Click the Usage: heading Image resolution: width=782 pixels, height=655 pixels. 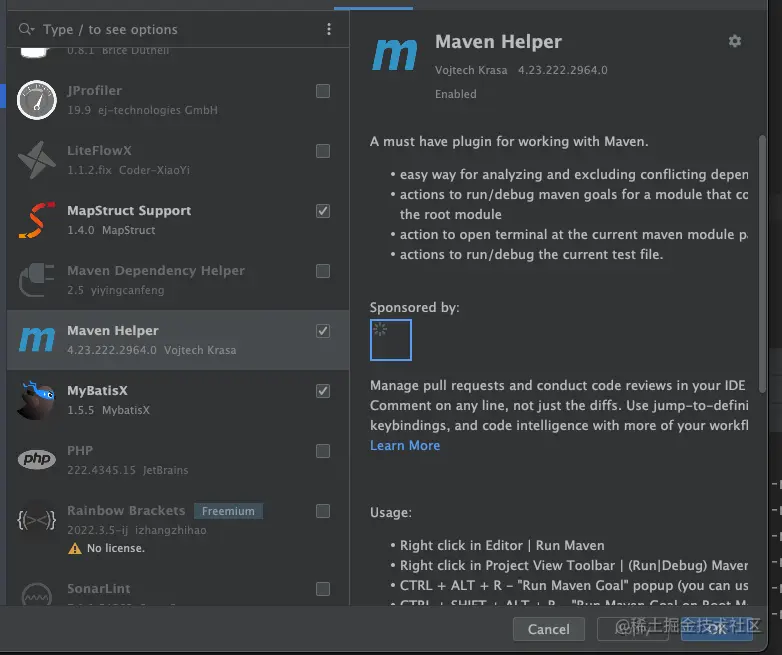coord(391,512)
